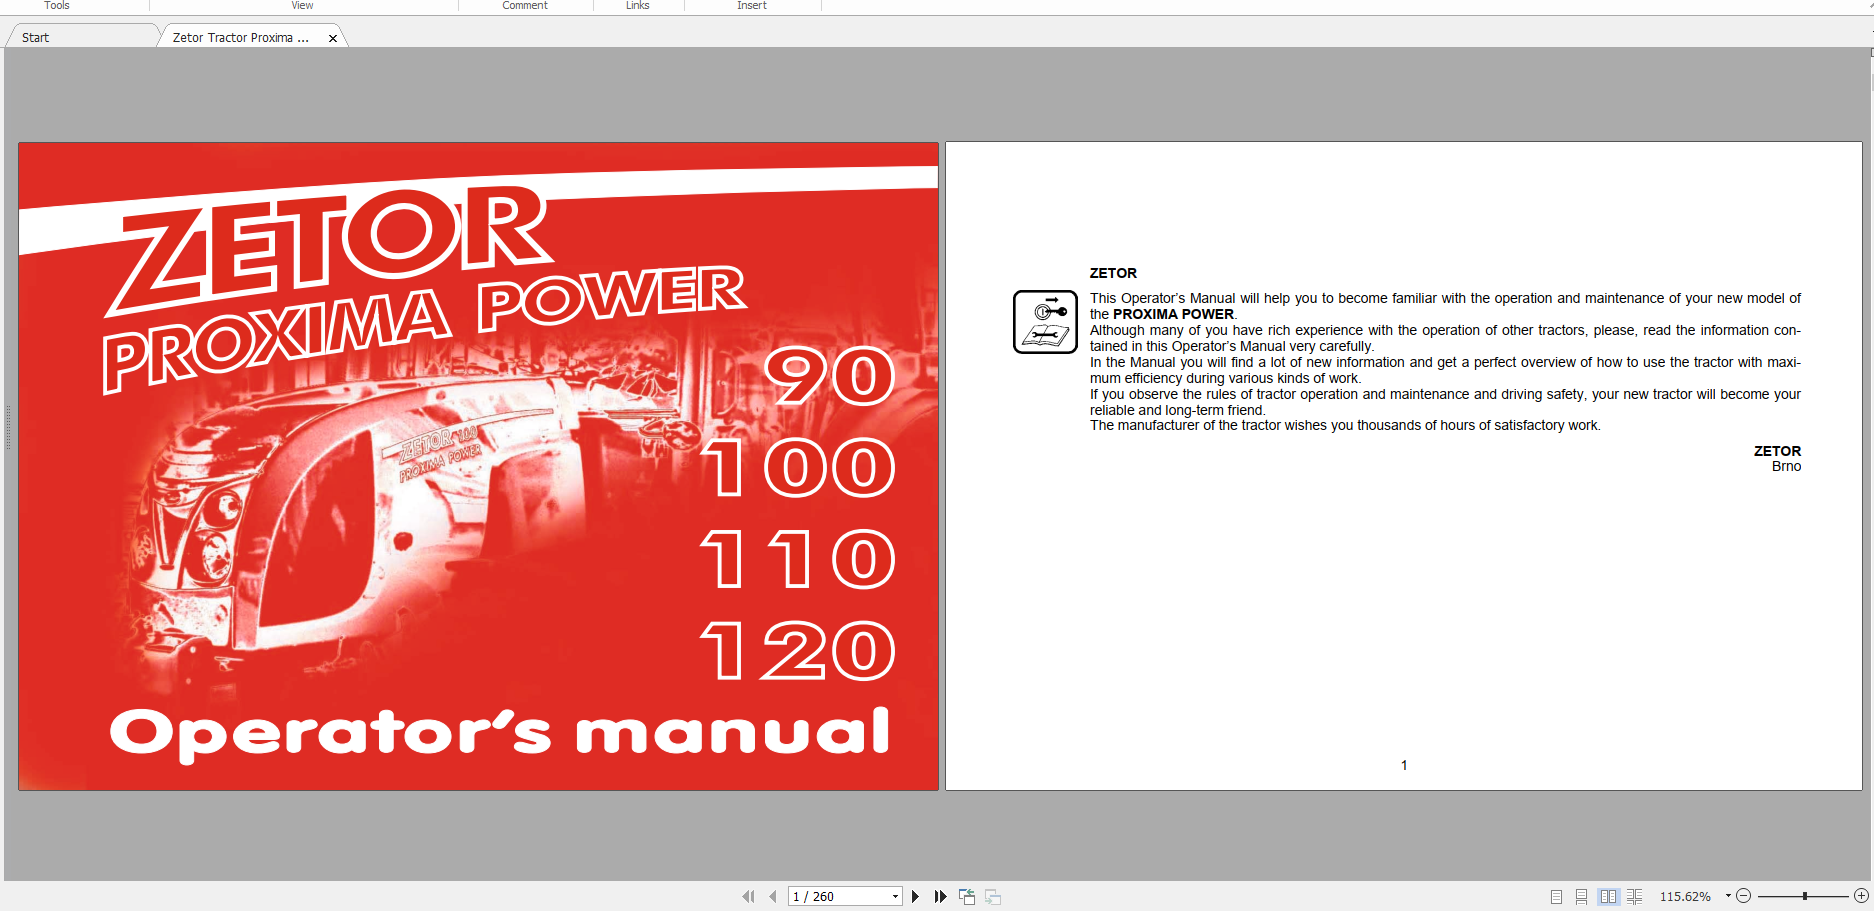The height and width of the screenshot is (911, 1874).
Task: Click the bold 'PROXIMA POWER' text
Action: pyautogui.click(x=1173, y=314)
